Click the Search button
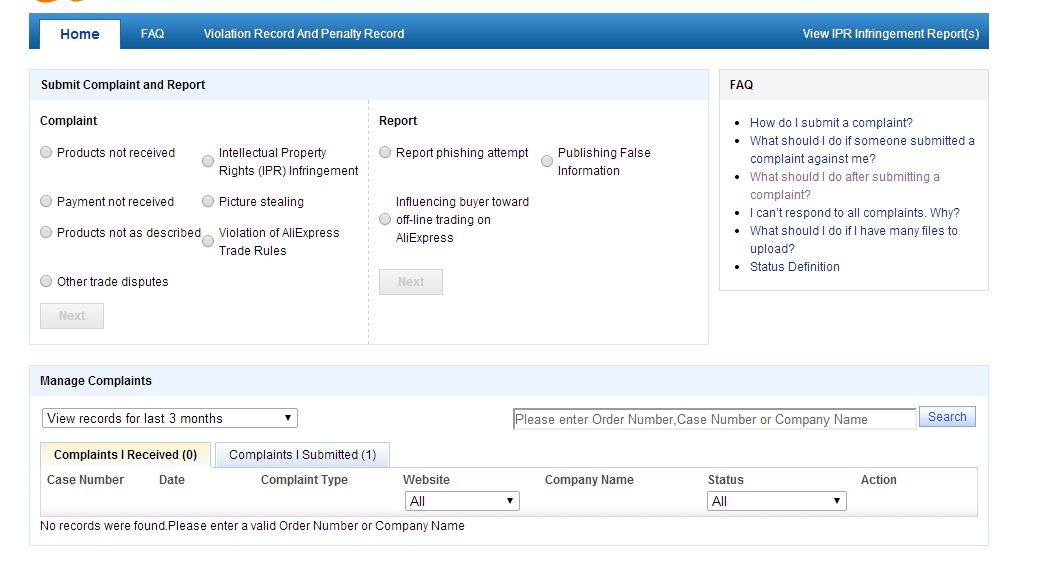Image resolution: width=1057 pixels, height=561 pixels. pos(947,417)
